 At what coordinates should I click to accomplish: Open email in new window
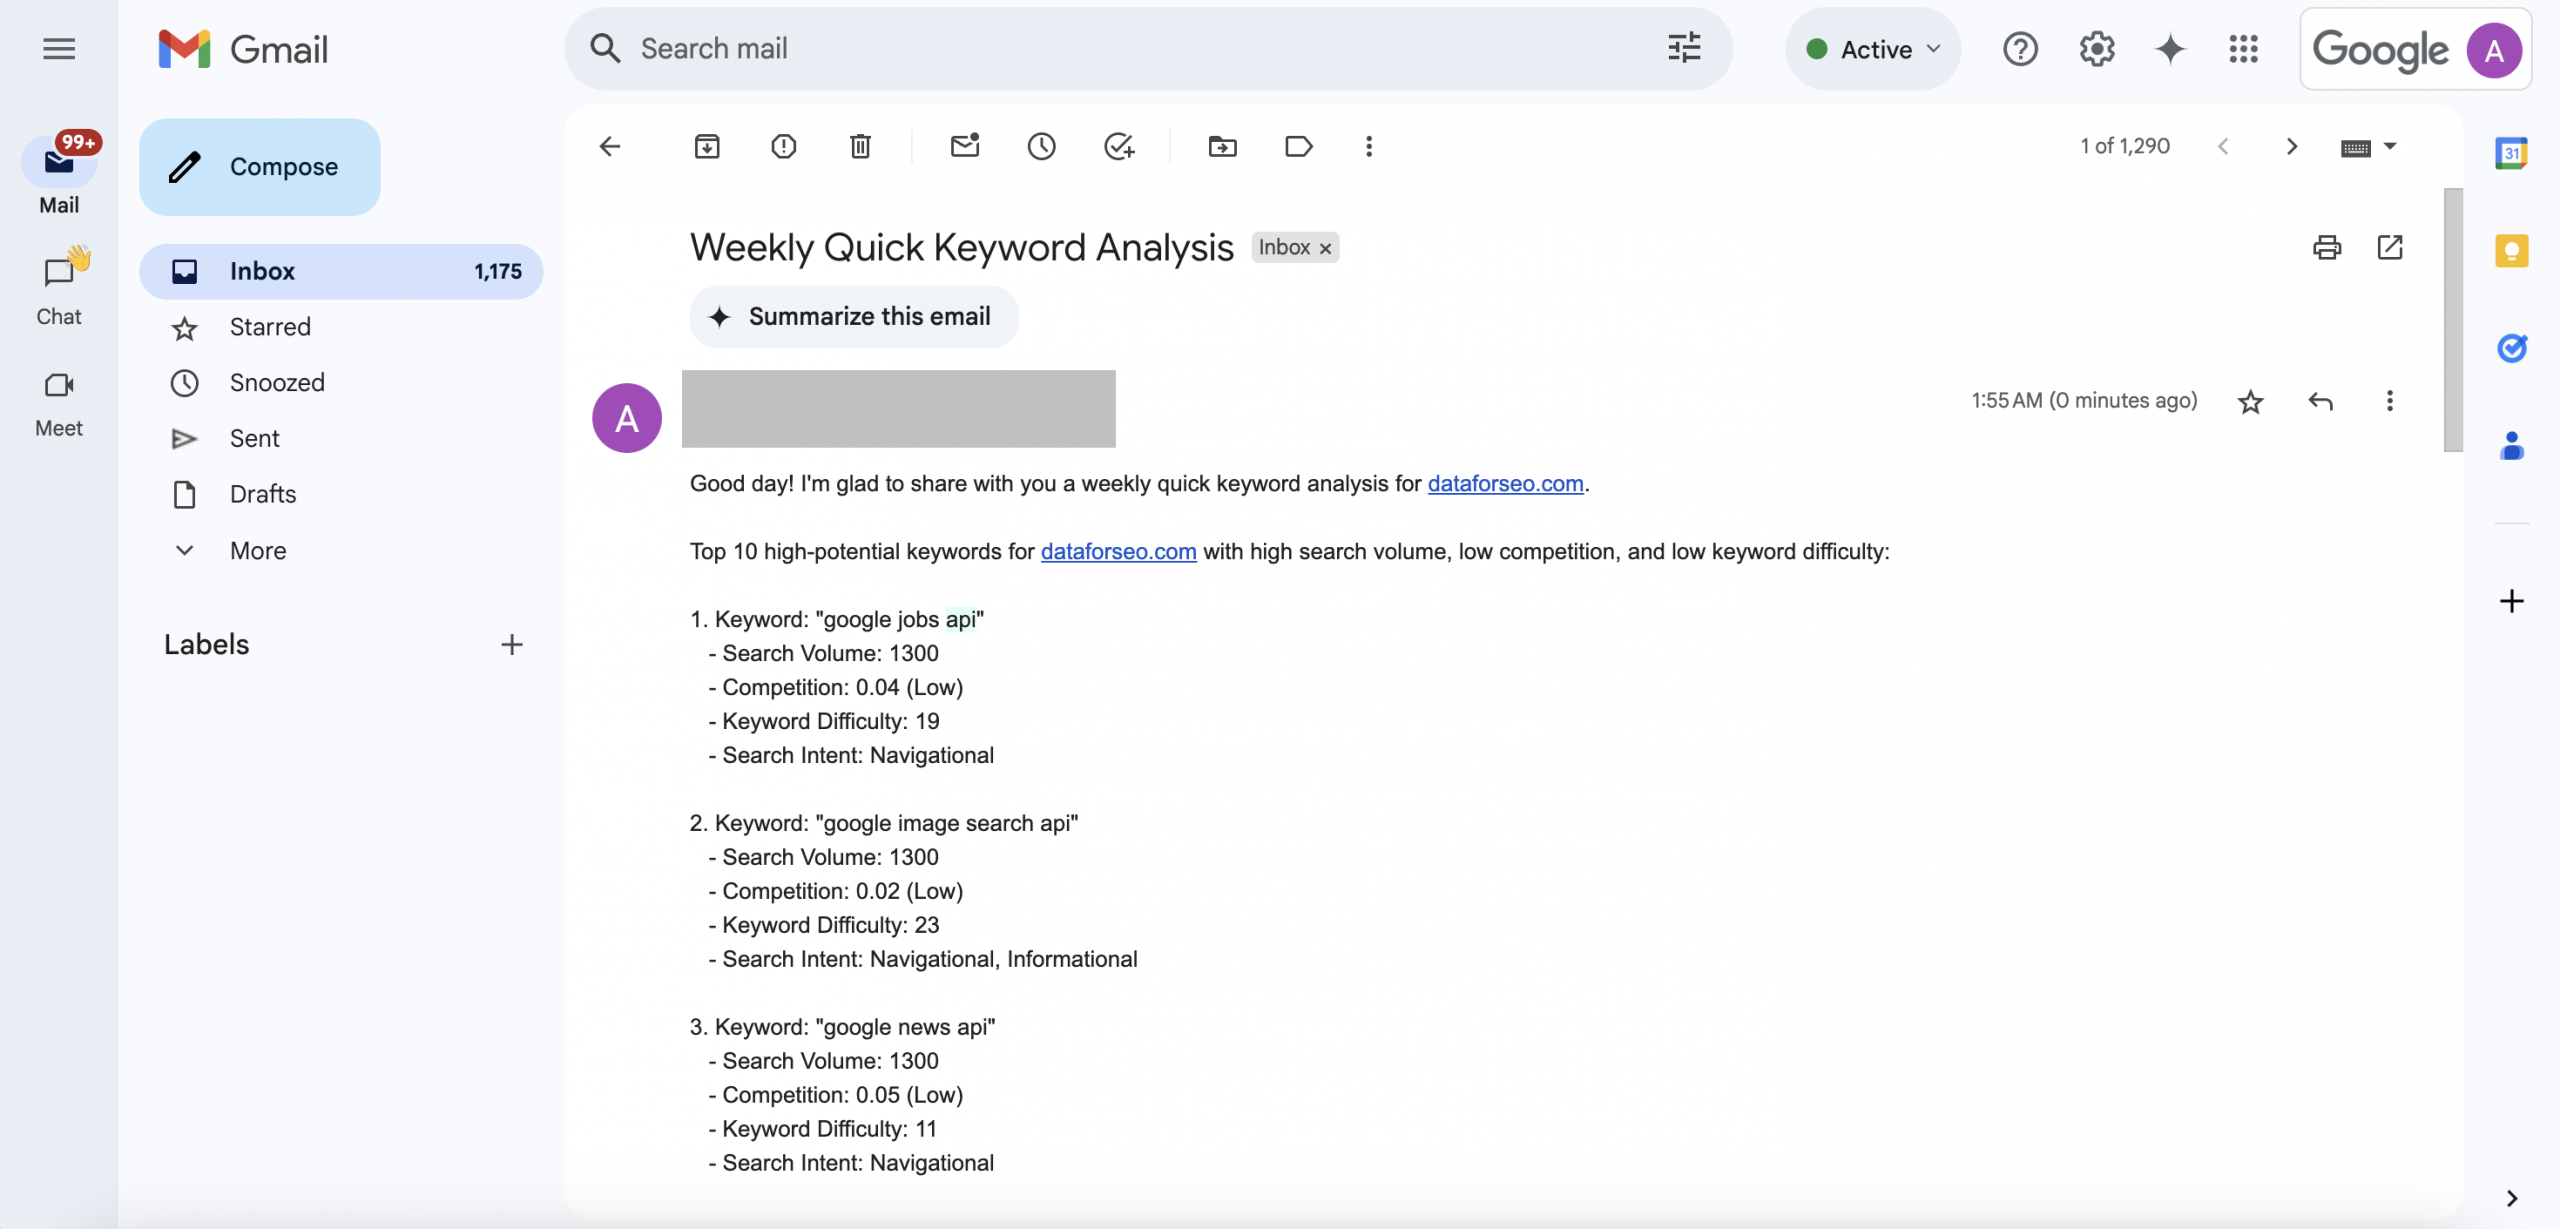click(2390, 247)
